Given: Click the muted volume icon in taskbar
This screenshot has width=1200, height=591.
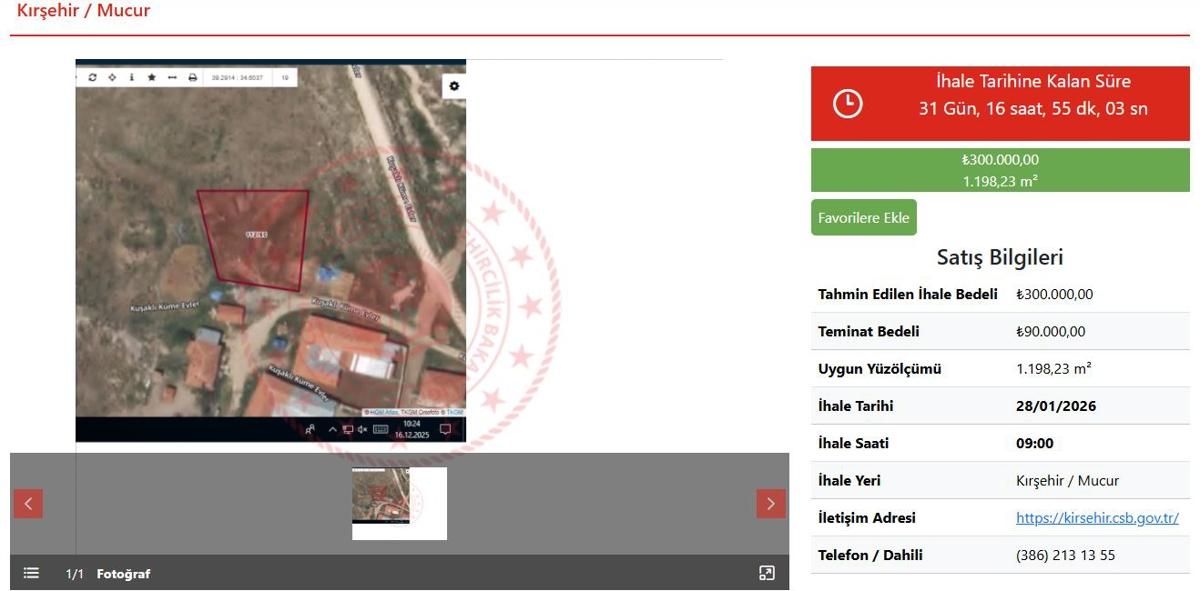Looking at the screenshot, I should (x=362, y=429).
